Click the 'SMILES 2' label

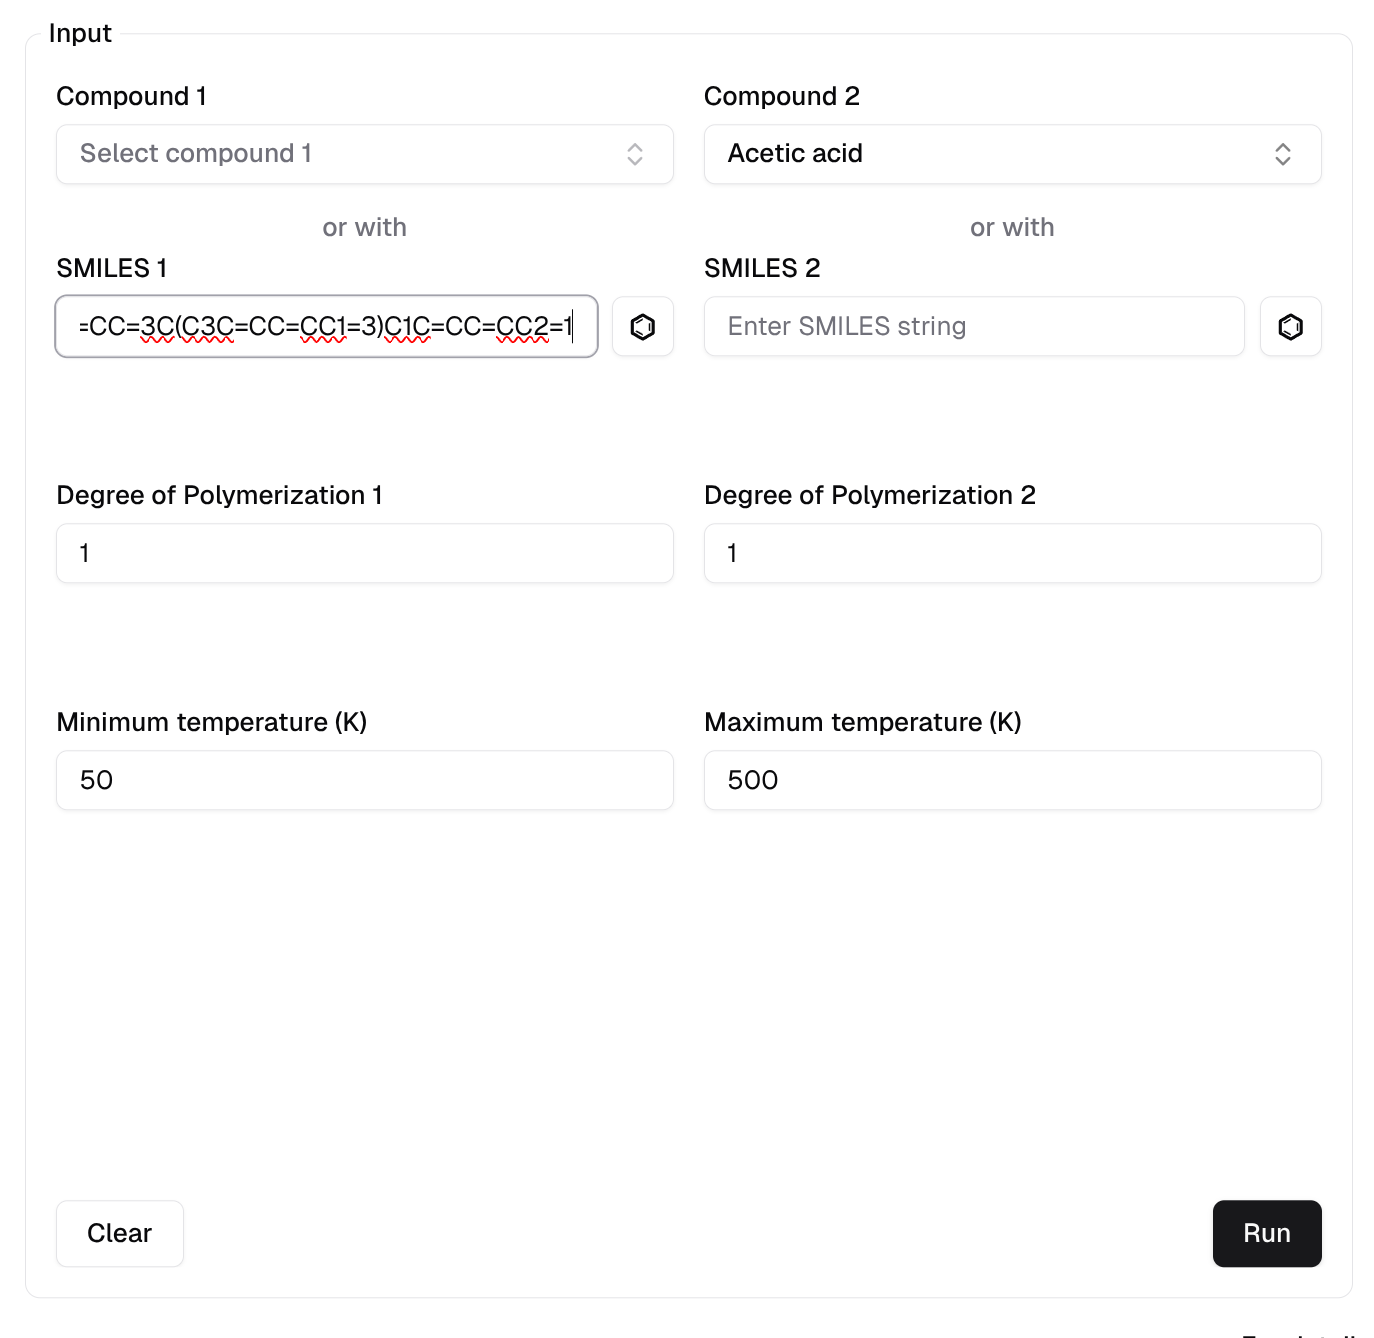pyautogui.click(x=761, y=268)
